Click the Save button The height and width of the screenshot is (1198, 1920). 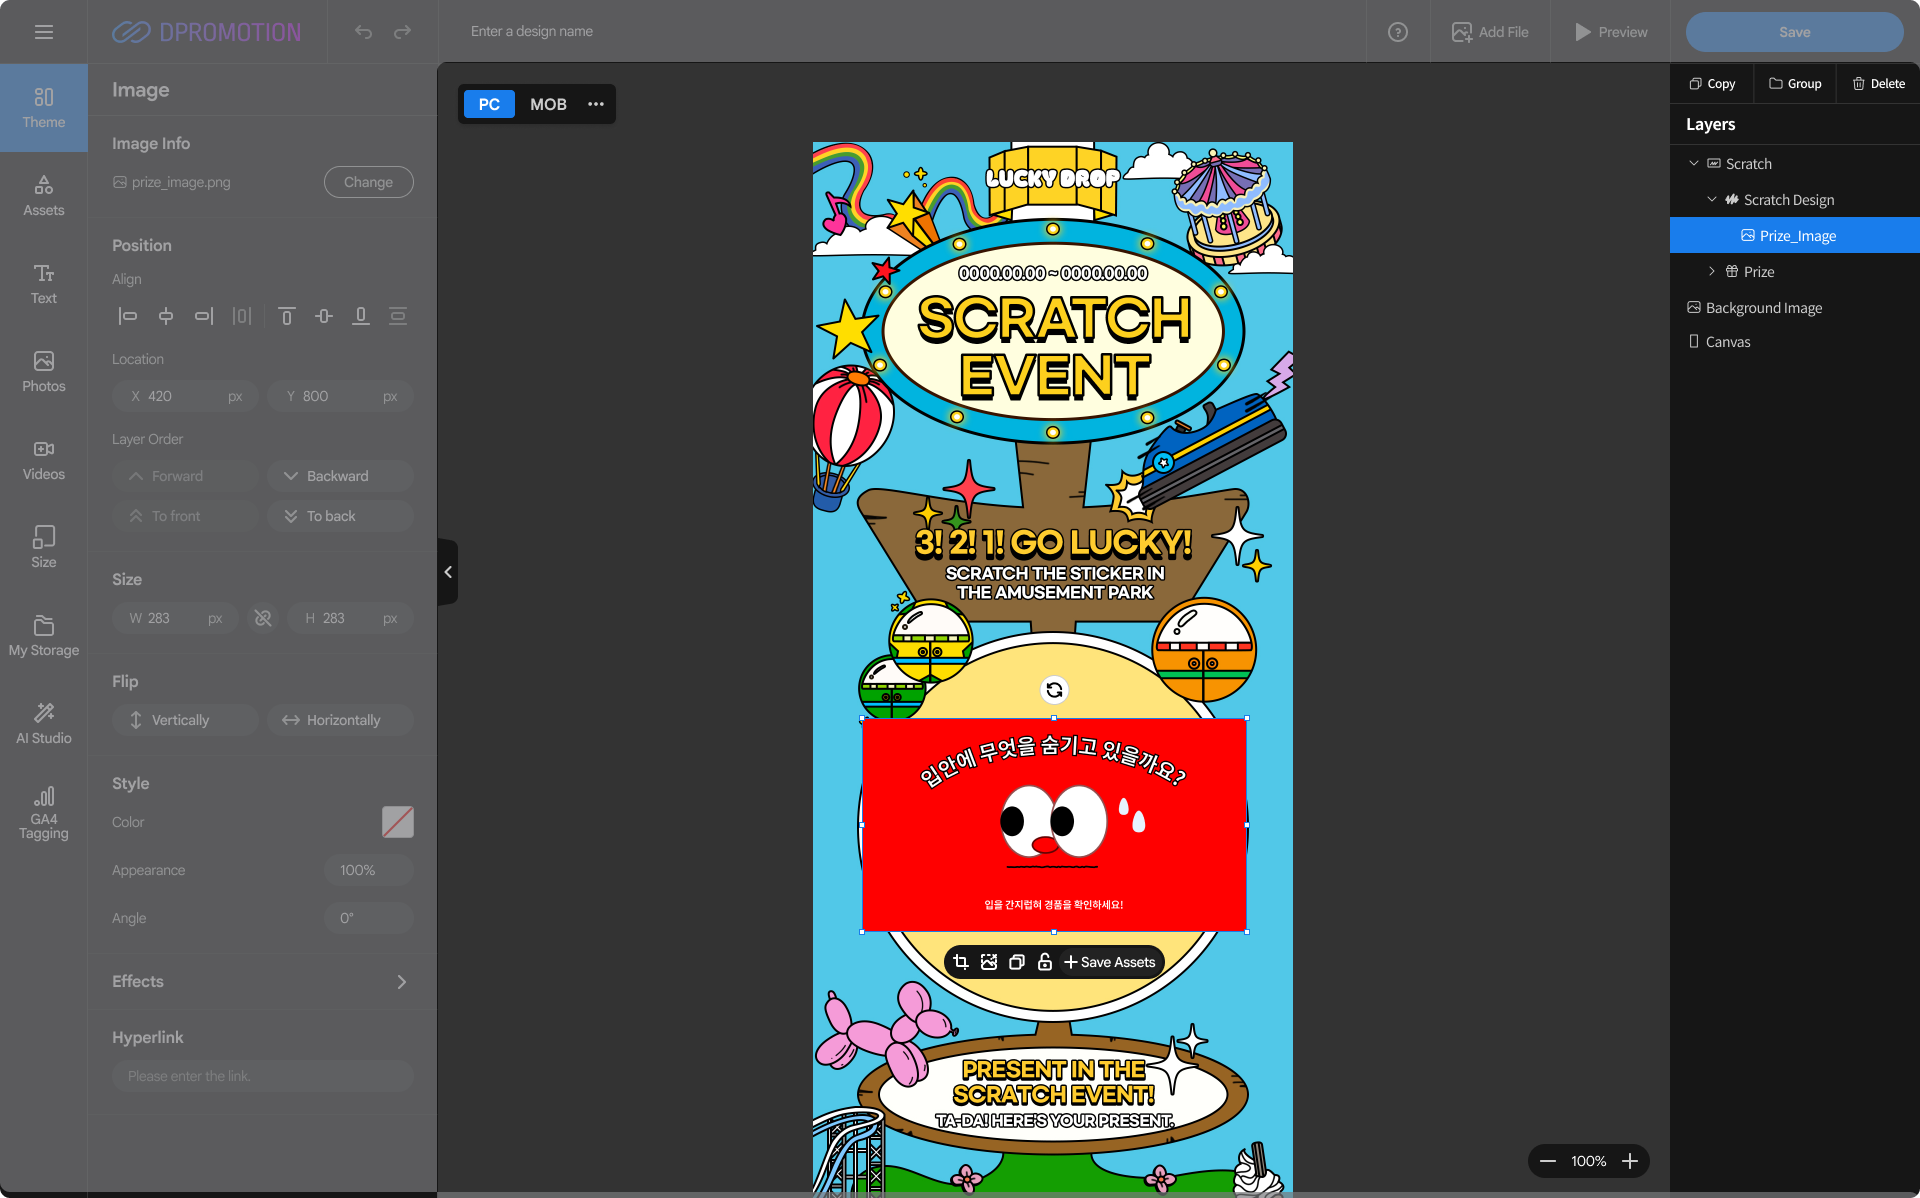[x=1794, y=32]
